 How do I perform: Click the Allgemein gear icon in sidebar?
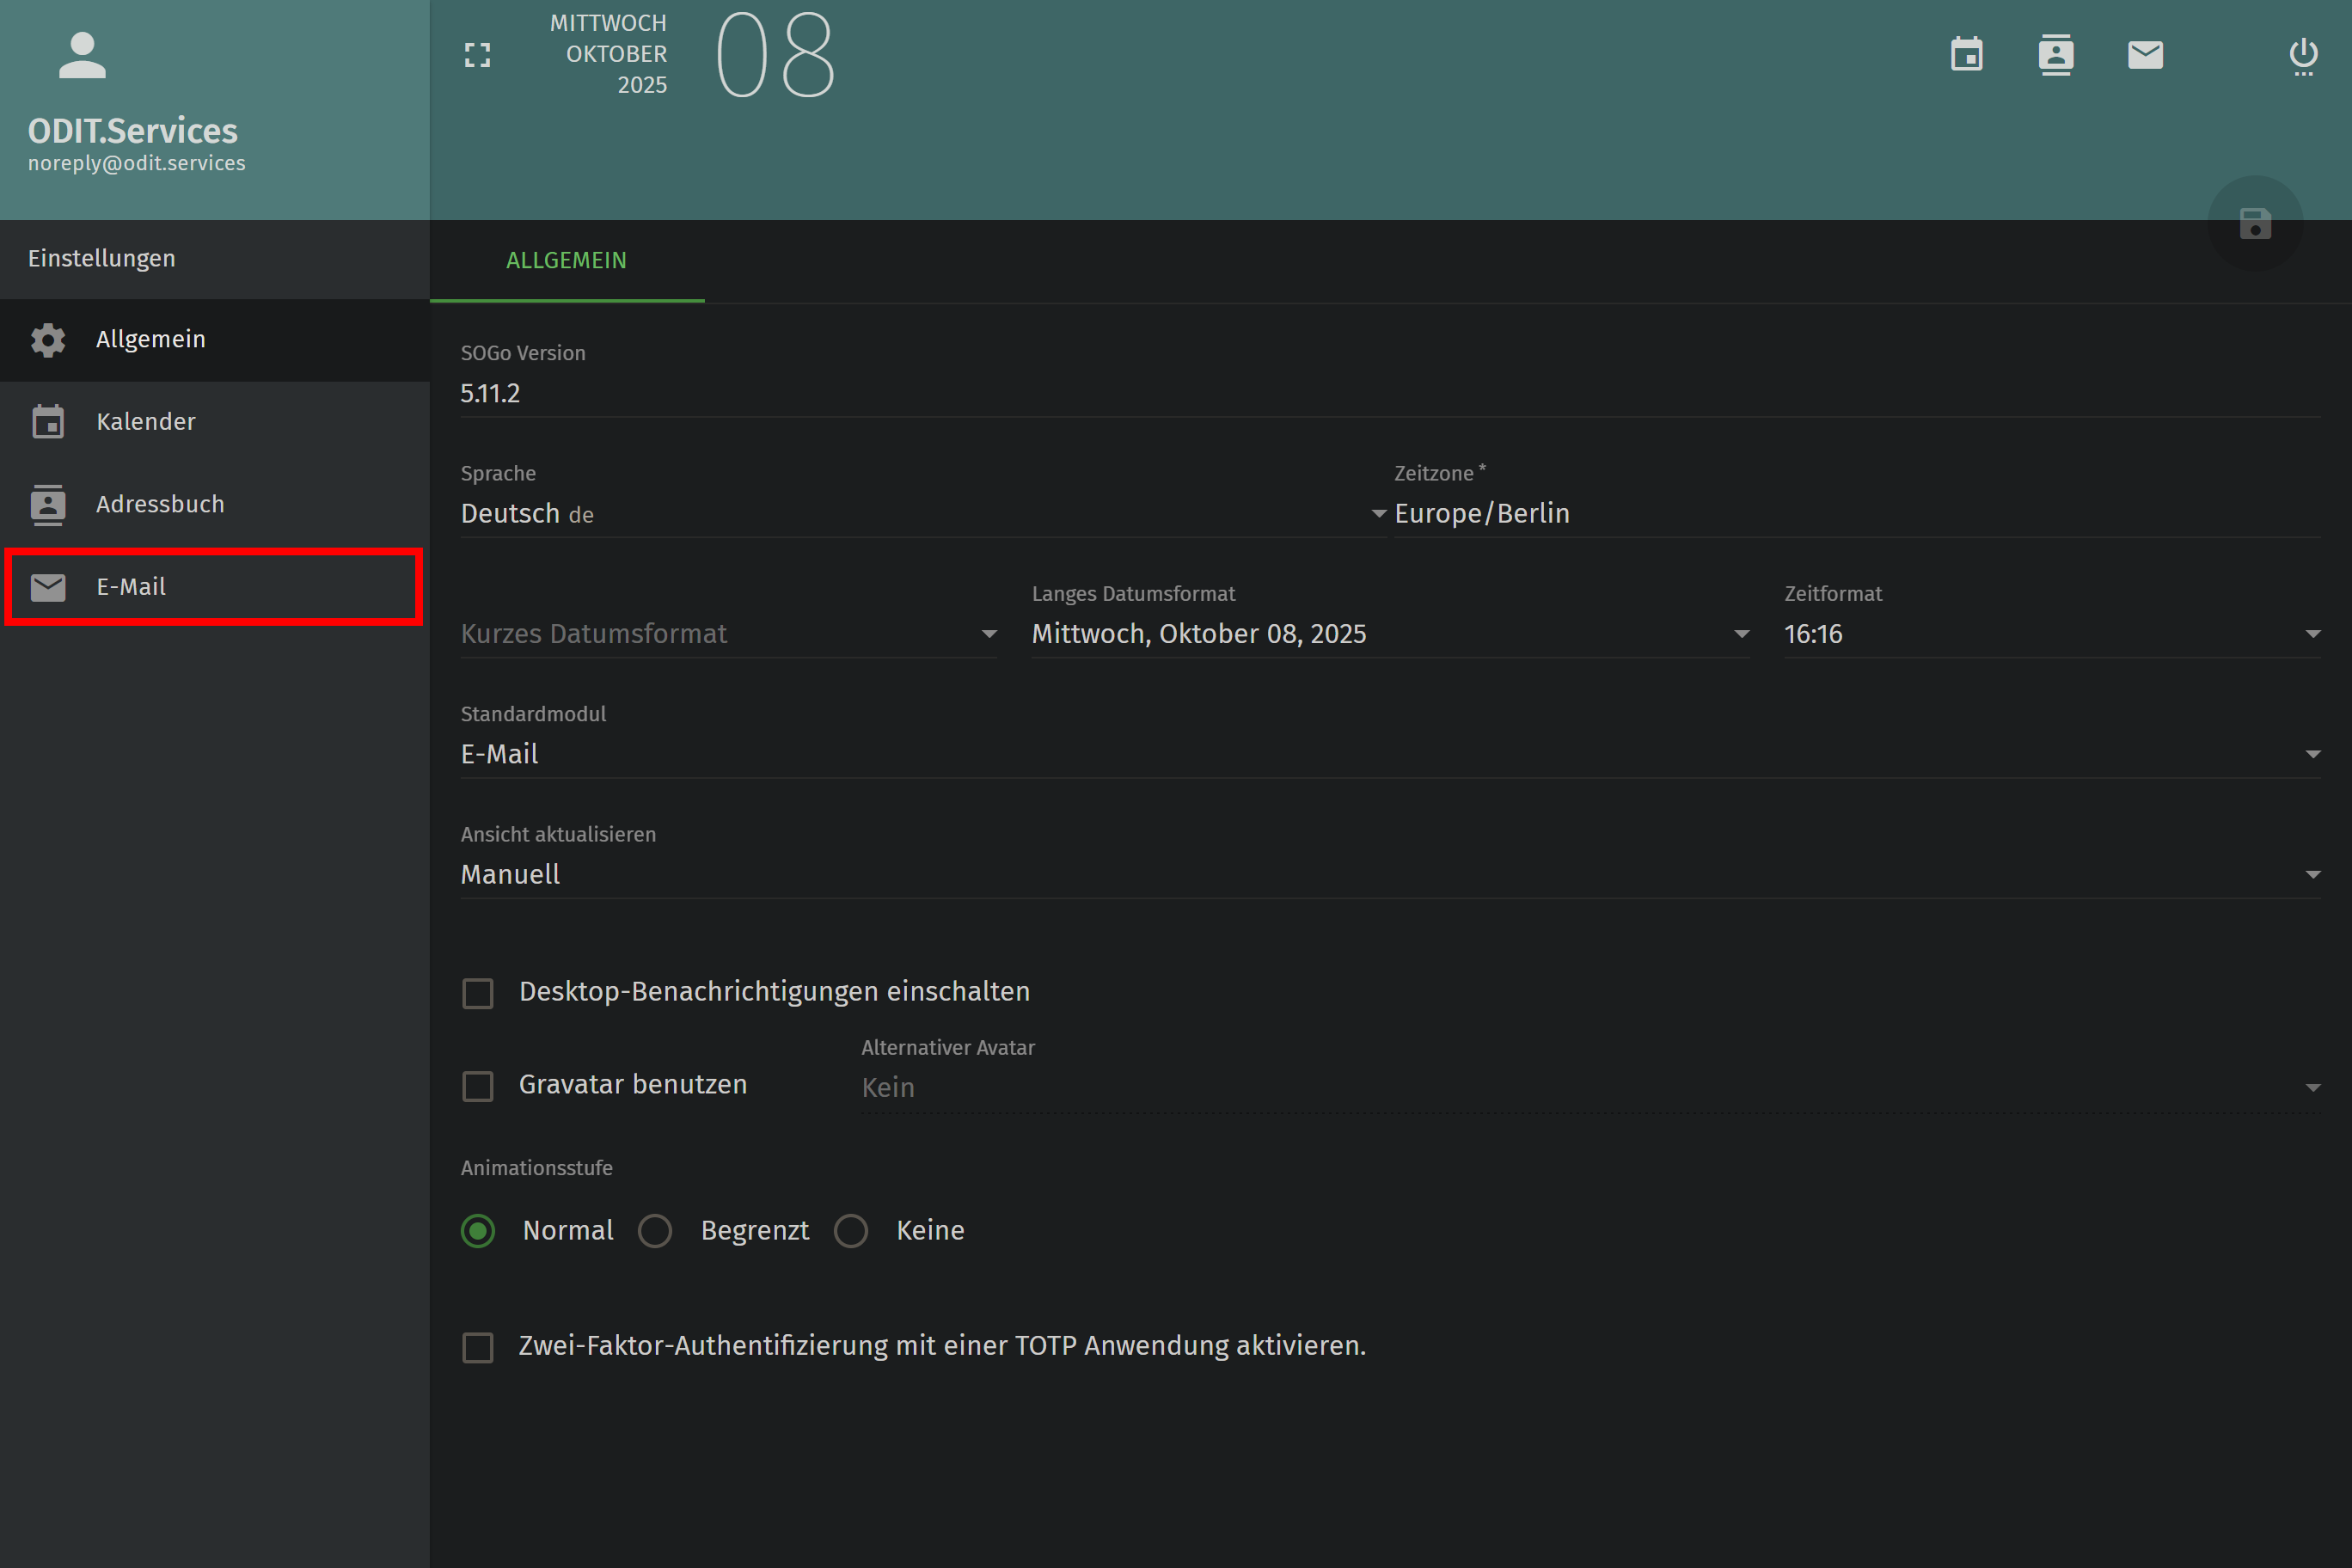click(x=48, y=340)
